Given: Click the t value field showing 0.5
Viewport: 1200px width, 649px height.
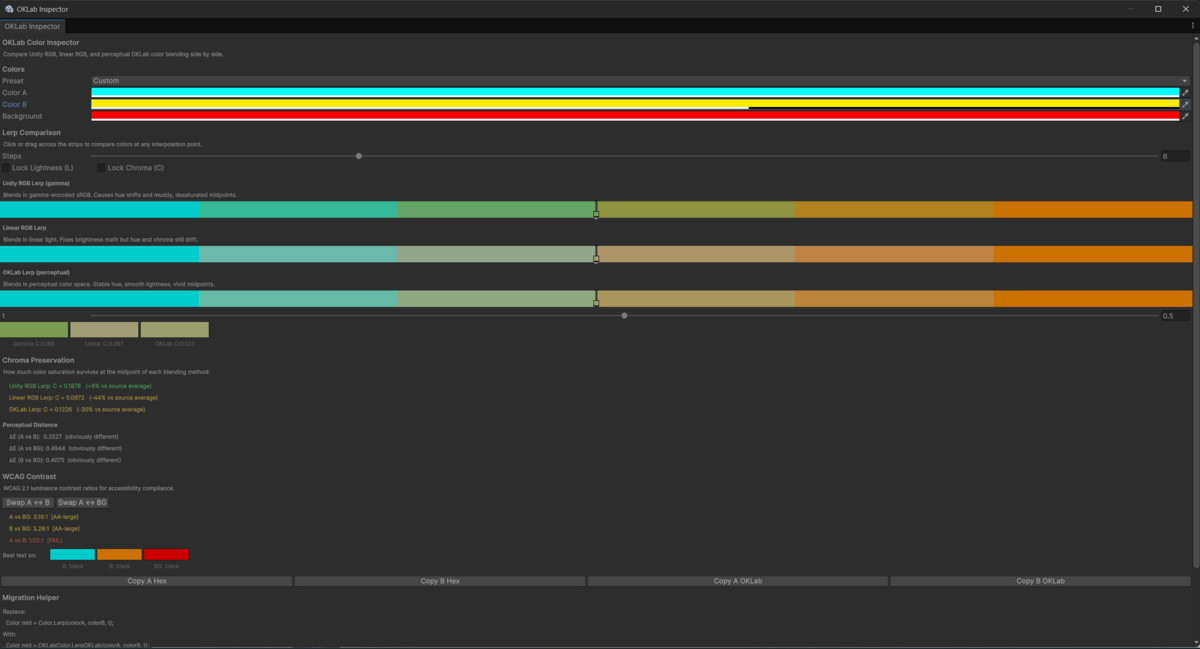Looking at the screenshot, I should [x=1174, y=316].
